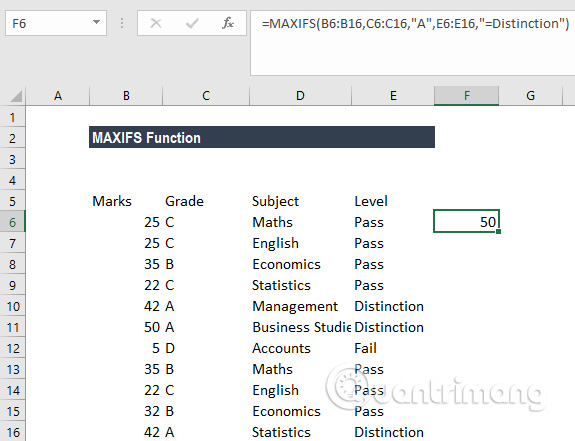Select row 6 header
This screenshot has width=575, height=441.
click(13, 222)
